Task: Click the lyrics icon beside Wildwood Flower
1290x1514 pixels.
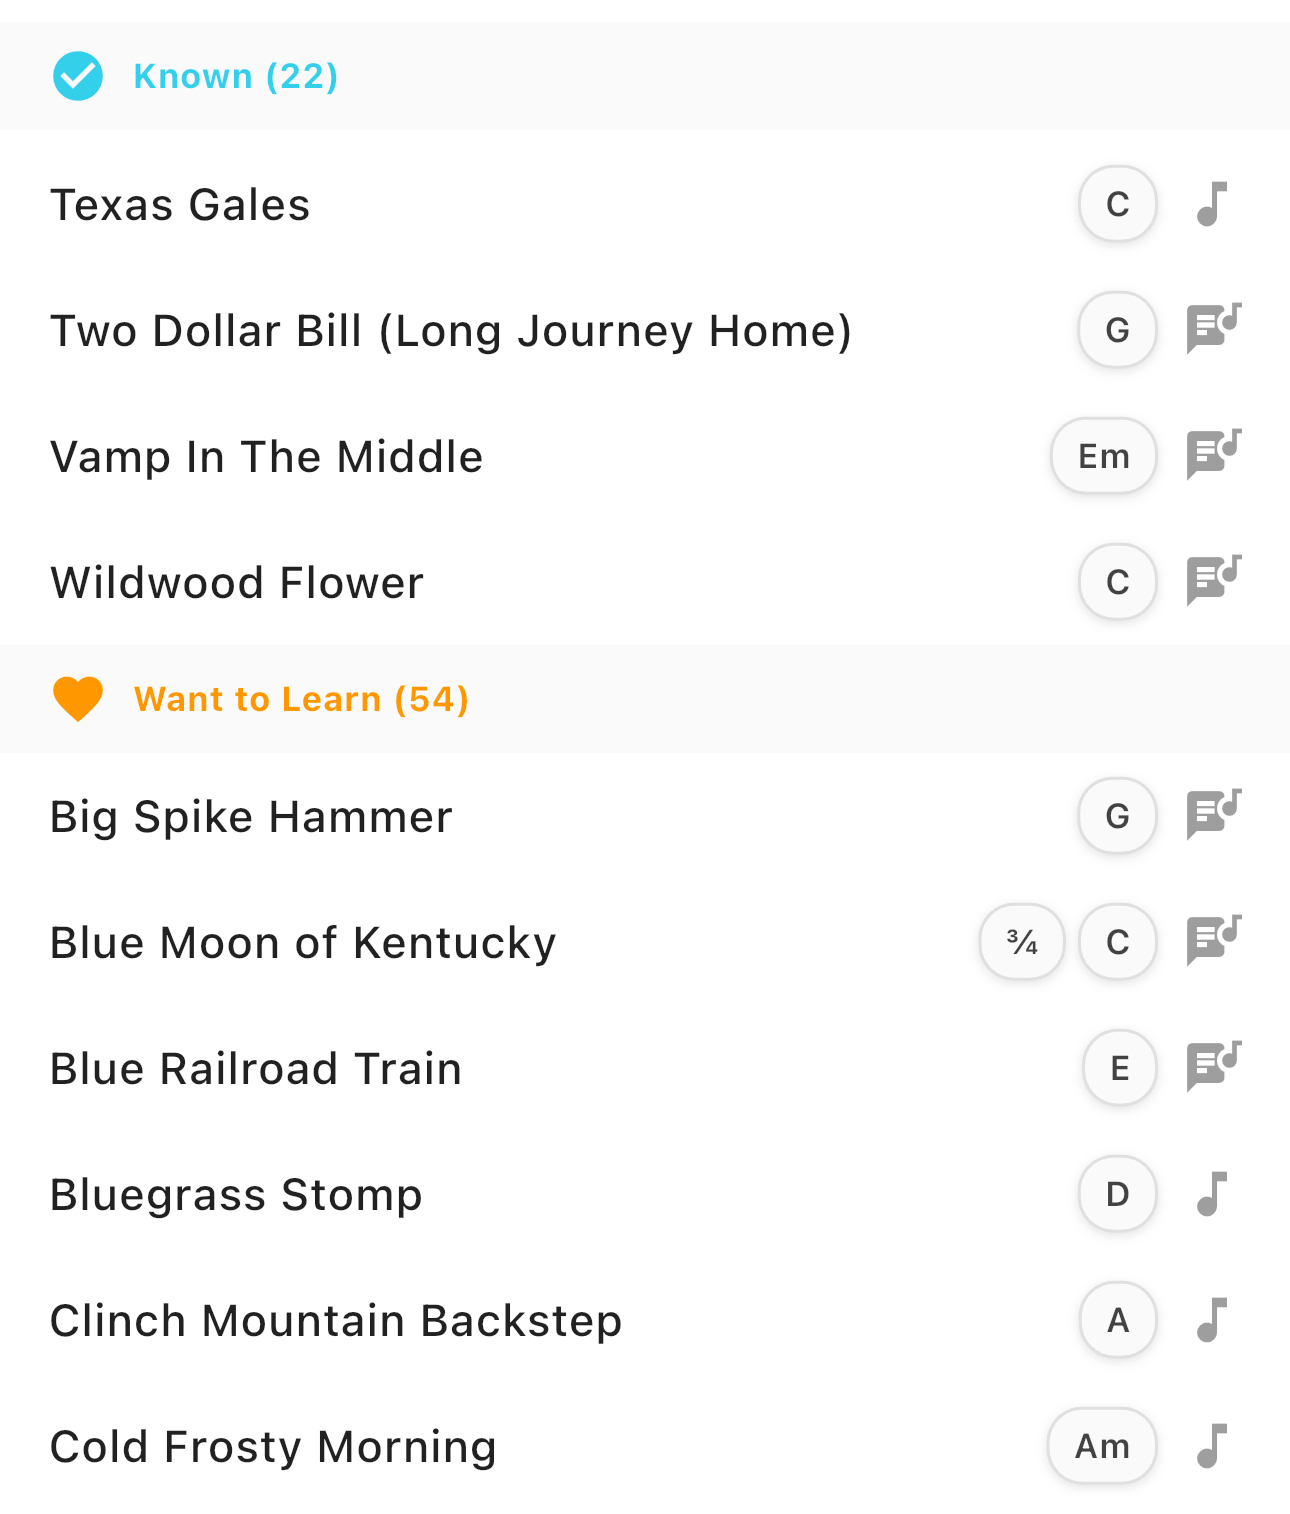Action: pyautogui.click(x=1213, y=581)
